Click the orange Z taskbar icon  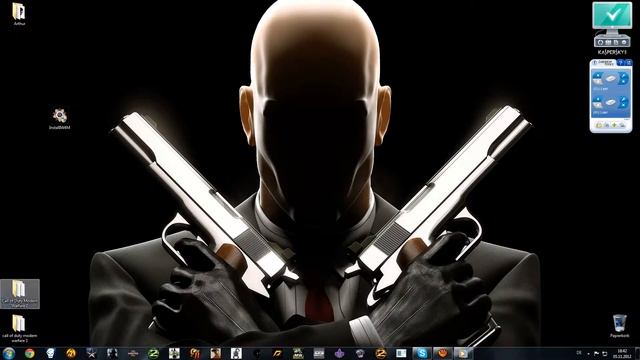coord(380,353)
